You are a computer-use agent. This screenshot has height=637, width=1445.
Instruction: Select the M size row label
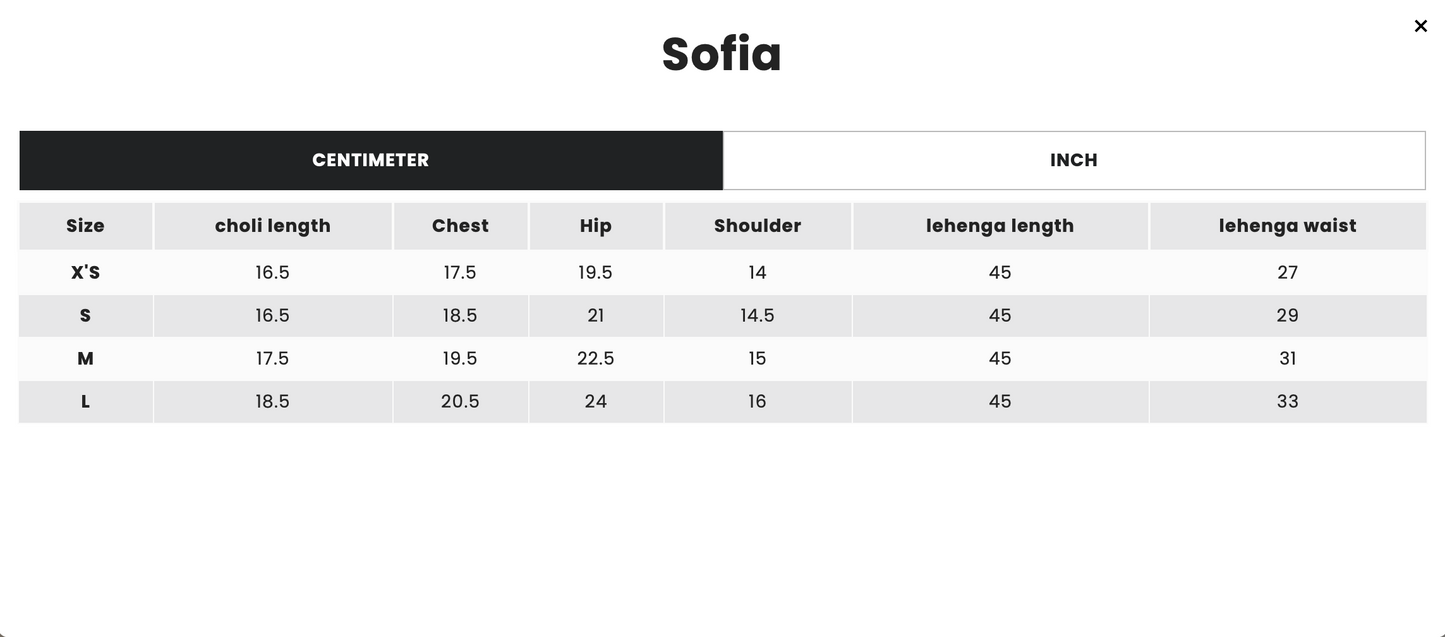point(85,358)
